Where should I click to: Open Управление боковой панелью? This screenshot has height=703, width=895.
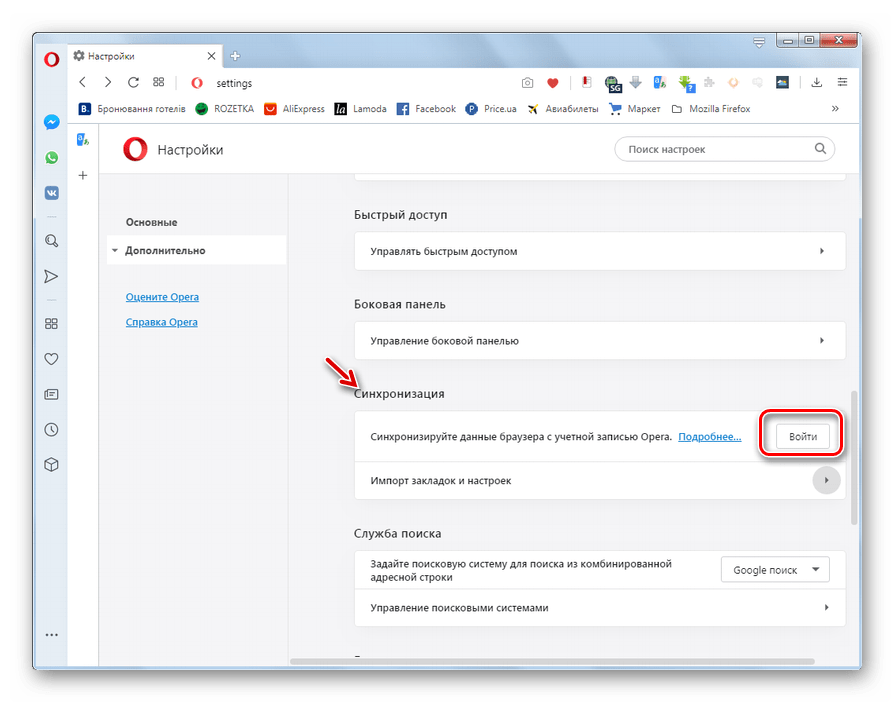599,341
